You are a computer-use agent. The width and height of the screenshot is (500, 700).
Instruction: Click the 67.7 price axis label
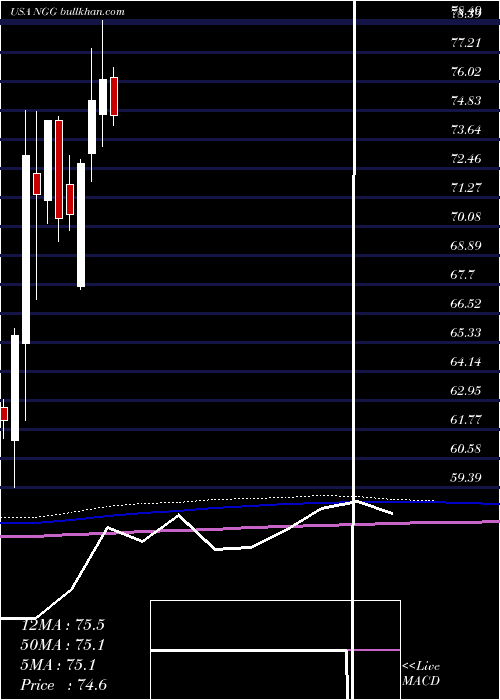(x=462, y=275)
